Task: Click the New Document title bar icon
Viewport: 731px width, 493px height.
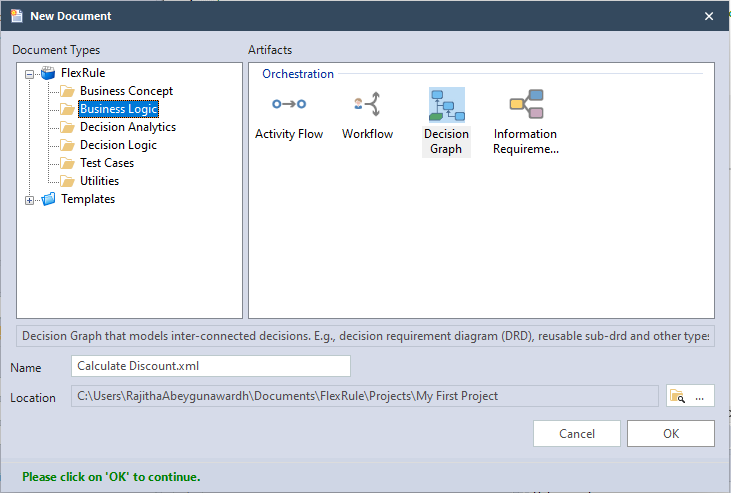Action: [17, 16]
